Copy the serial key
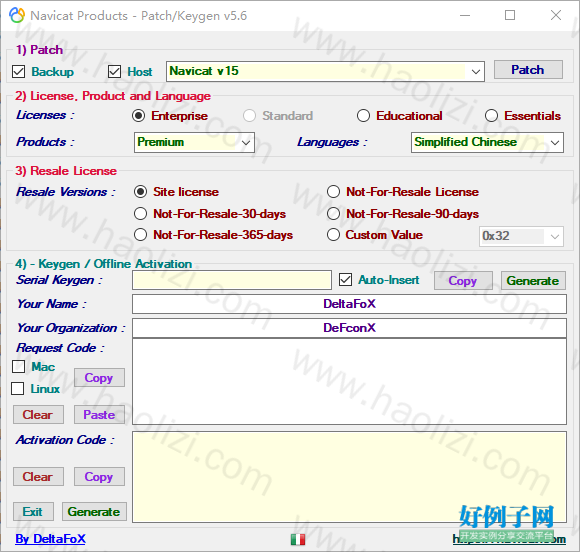The width and height of the screenshot is (580, 552). click(x=463, y=280)
